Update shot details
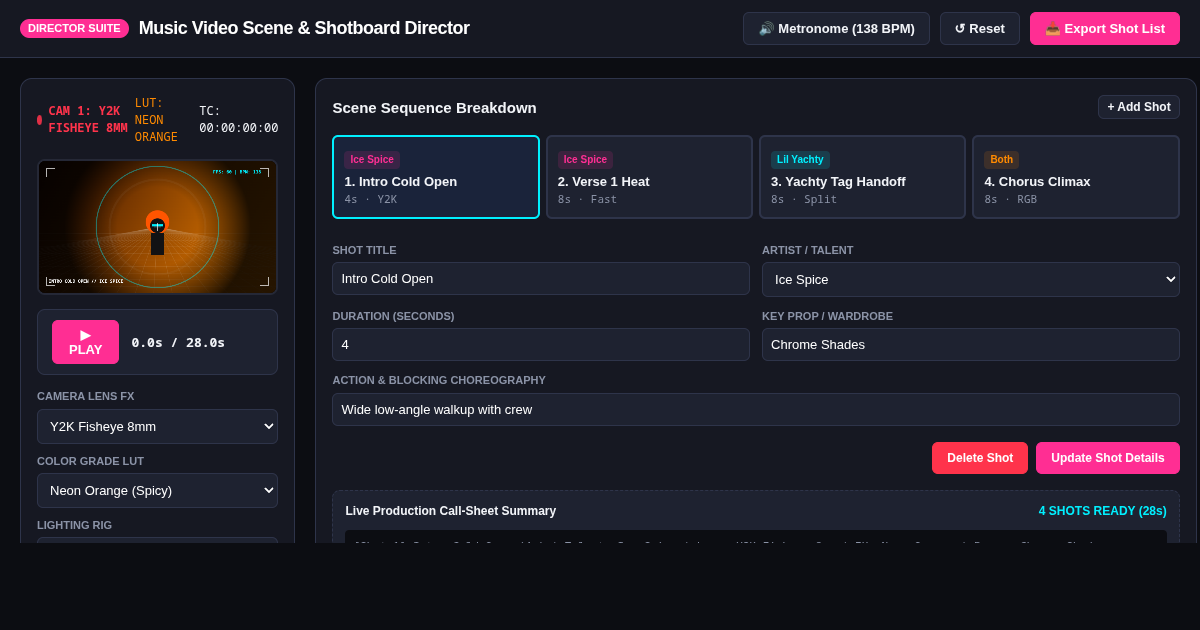Image resolution: width=1200 pixels, height=630 pixels. (1108, 458)
